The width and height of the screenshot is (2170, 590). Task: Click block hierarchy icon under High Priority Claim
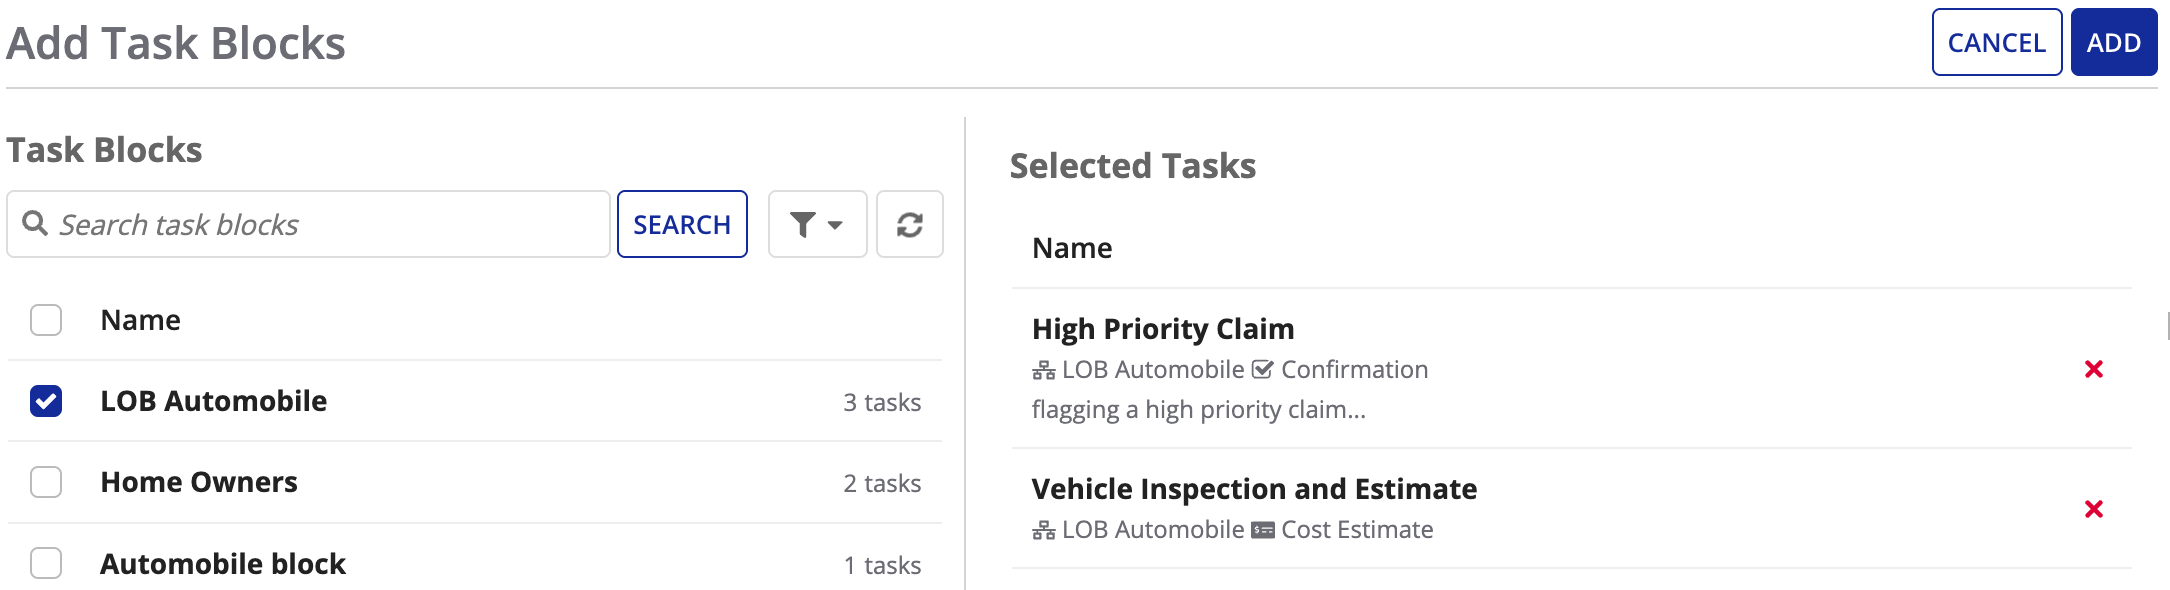coord(1044,370)
